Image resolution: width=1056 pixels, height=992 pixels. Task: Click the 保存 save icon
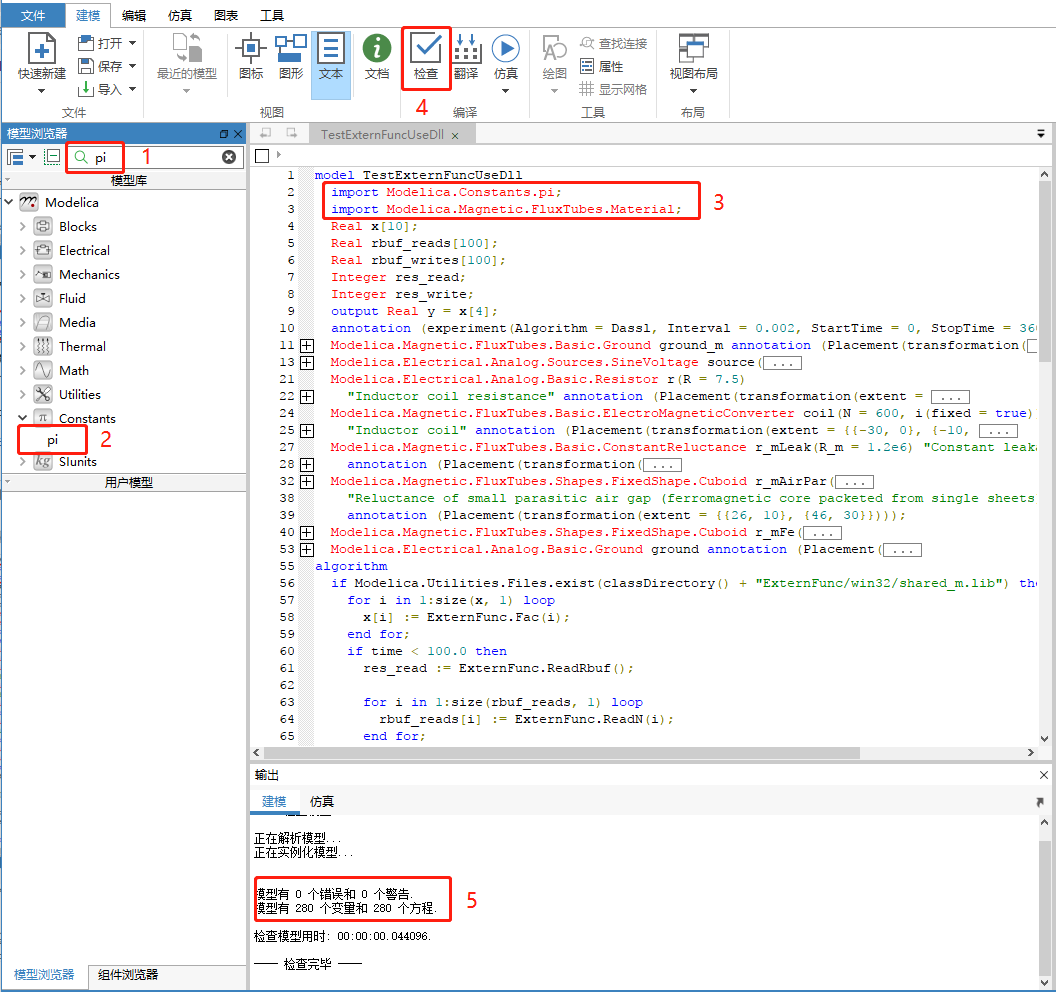[86, 66]
